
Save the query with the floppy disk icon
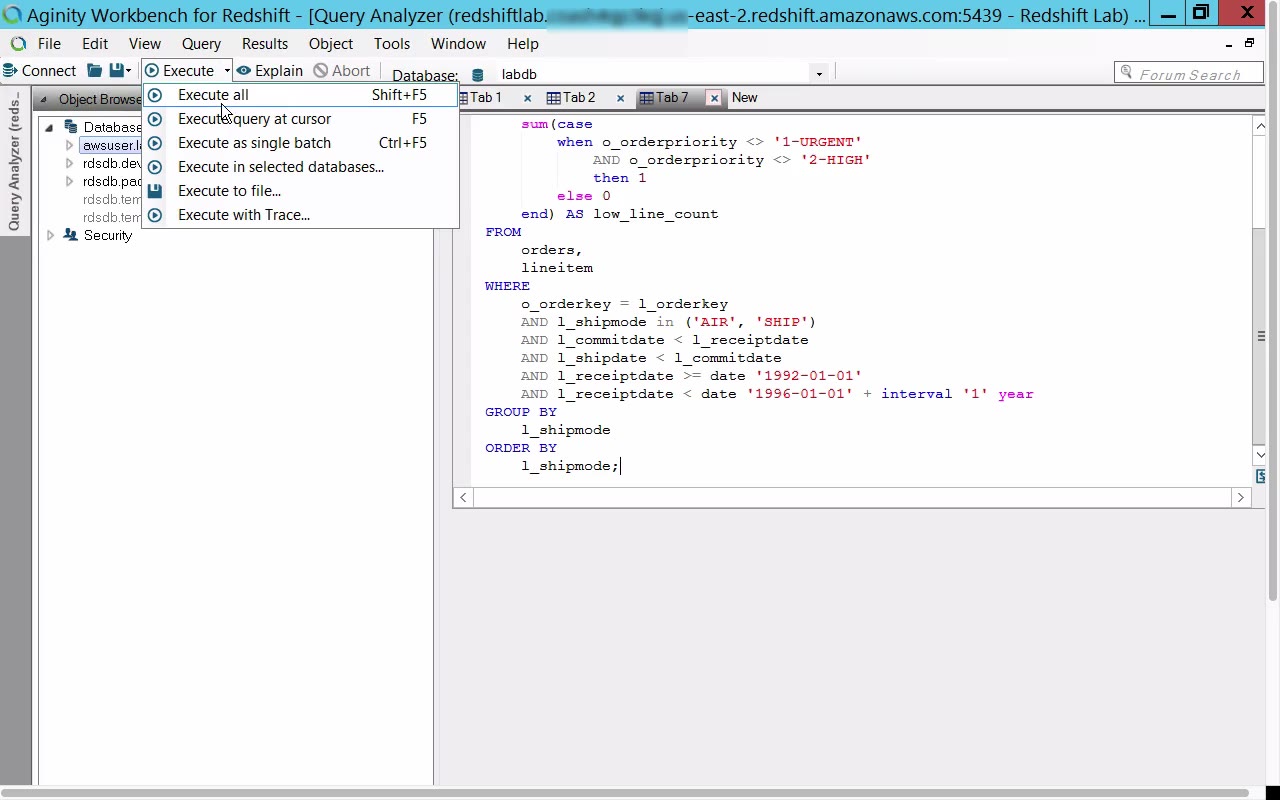pos(117,71)
